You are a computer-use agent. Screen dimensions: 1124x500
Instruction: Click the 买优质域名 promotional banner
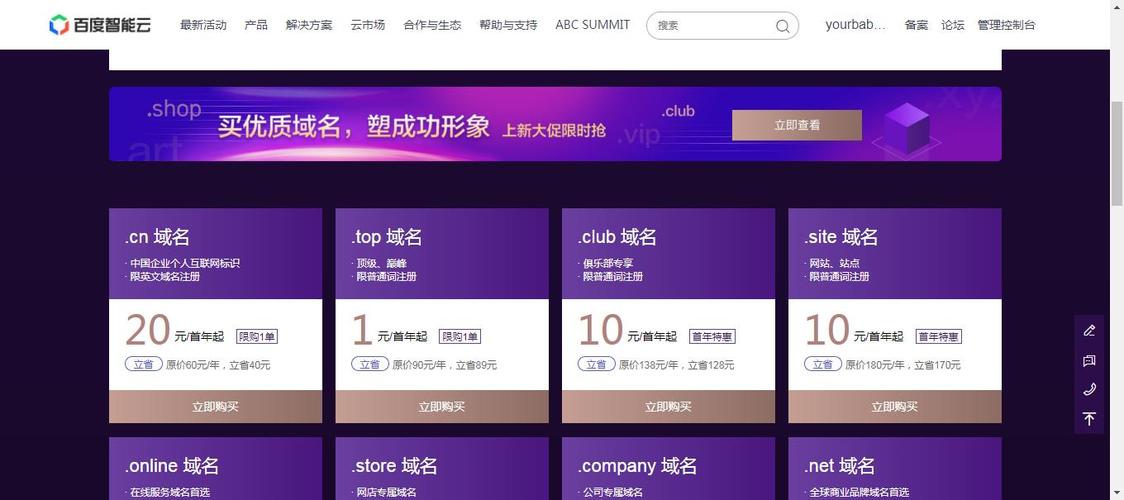click(x=555, y=124)
